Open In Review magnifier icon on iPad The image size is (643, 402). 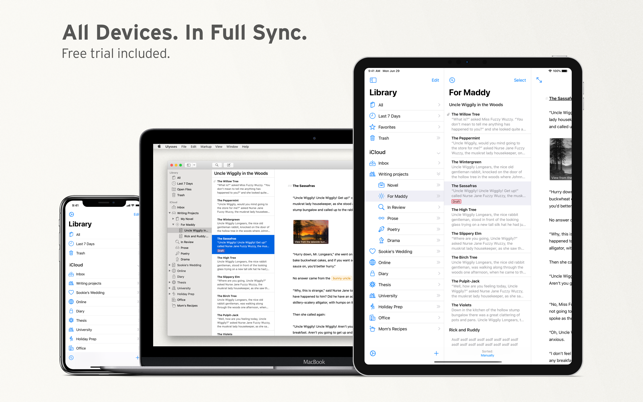(x=381, y=208)
